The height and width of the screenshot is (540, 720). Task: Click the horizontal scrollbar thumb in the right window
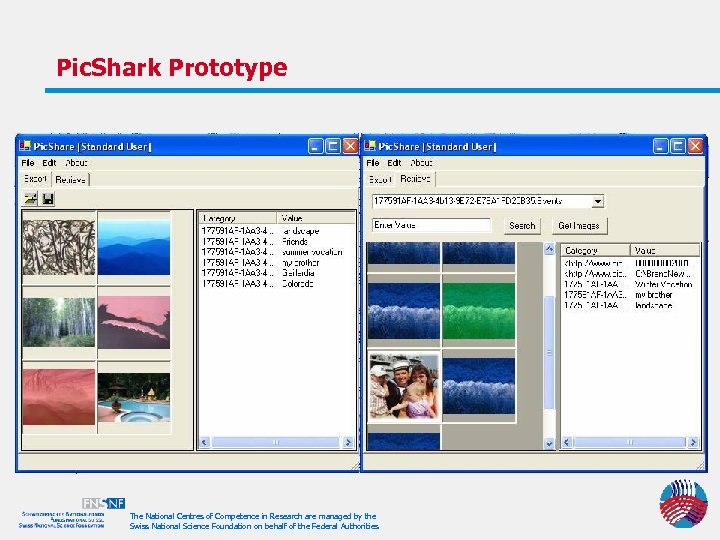pos(630,442)
